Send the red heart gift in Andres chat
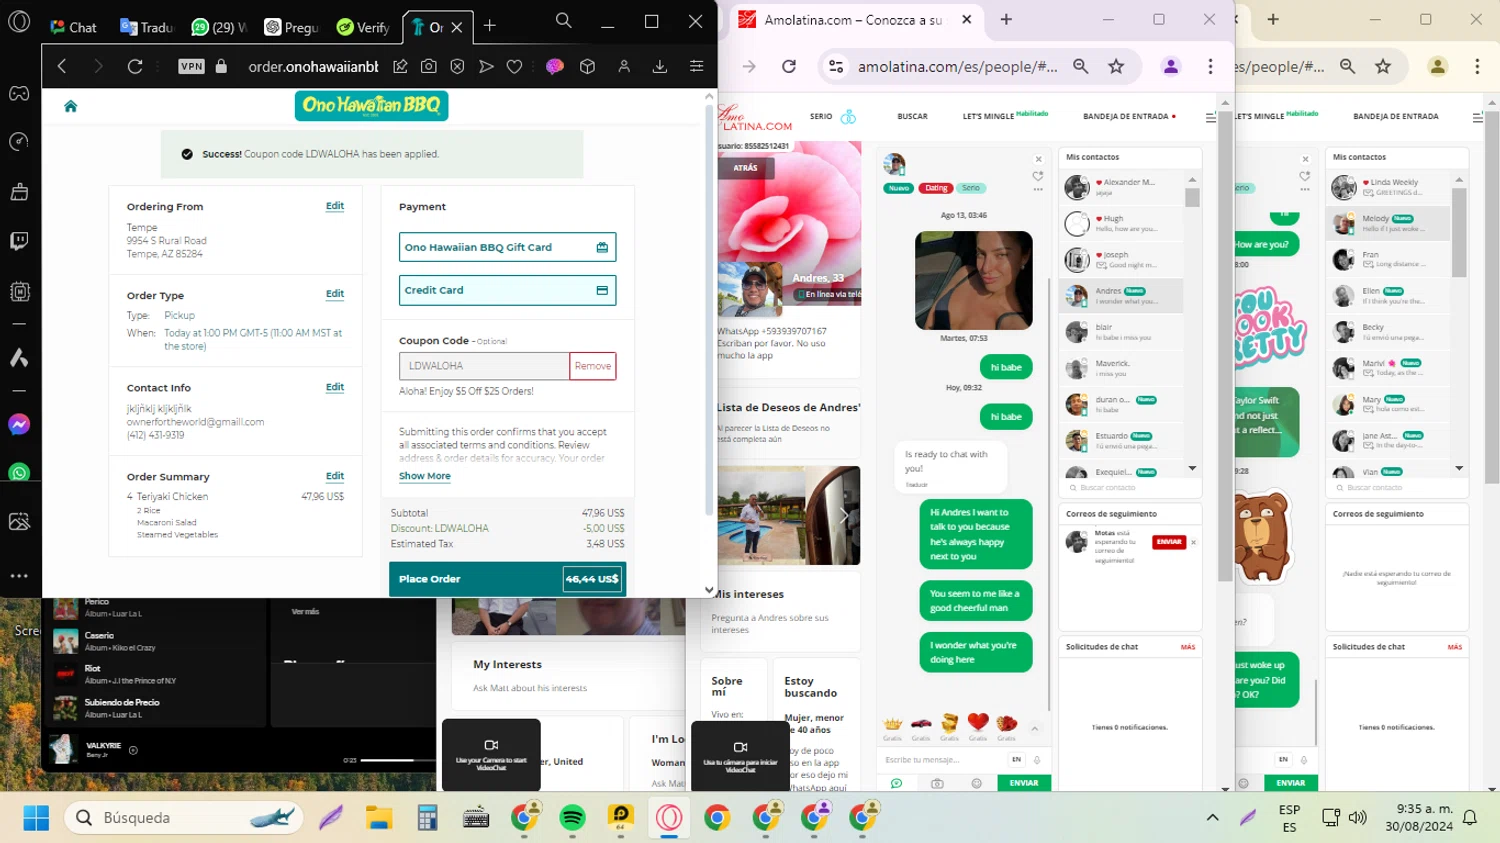This screenshot has height=843, width=1500. coord(978,723)
